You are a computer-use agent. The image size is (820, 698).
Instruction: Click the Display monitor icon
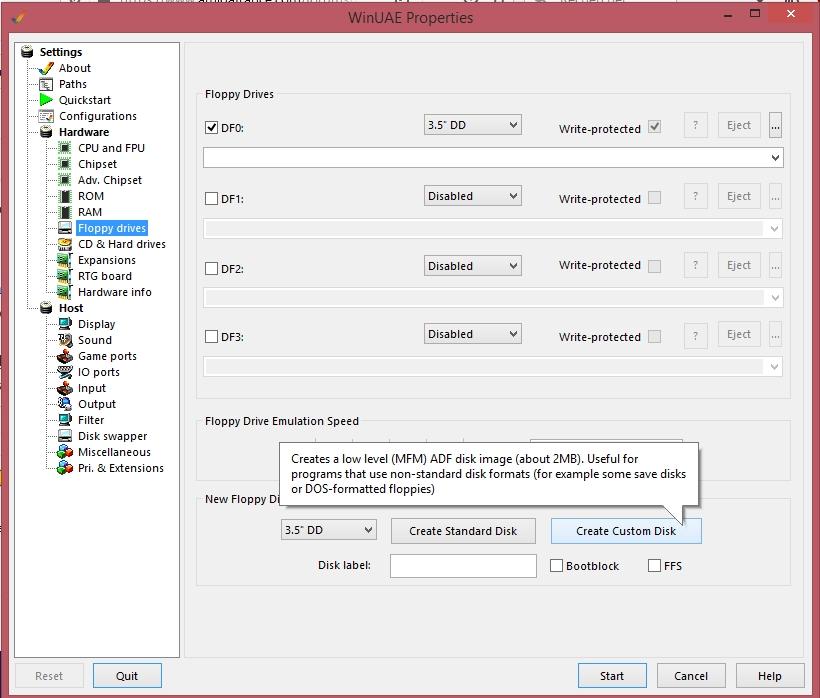pos(65,324)
